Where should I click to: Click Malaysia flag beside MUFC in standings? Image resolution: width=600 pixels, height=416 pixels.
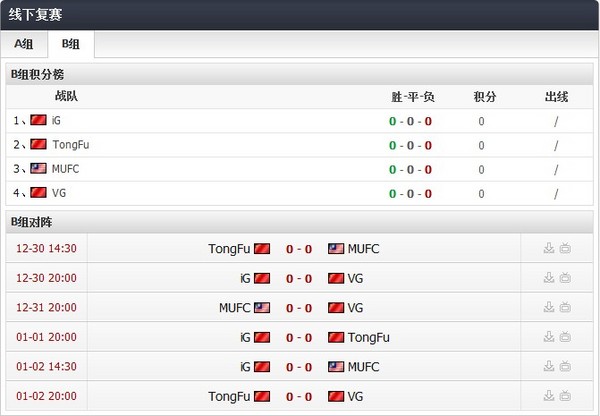[x=39, y=169]
